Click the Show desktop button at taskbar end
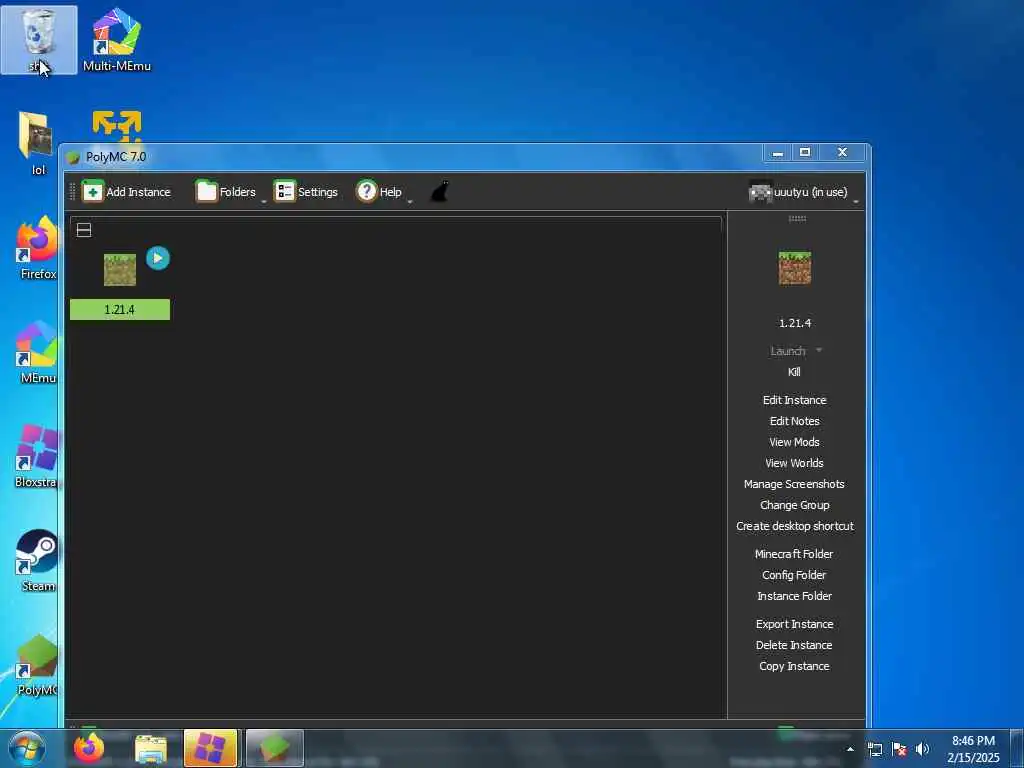 (x=1017, y=749)
